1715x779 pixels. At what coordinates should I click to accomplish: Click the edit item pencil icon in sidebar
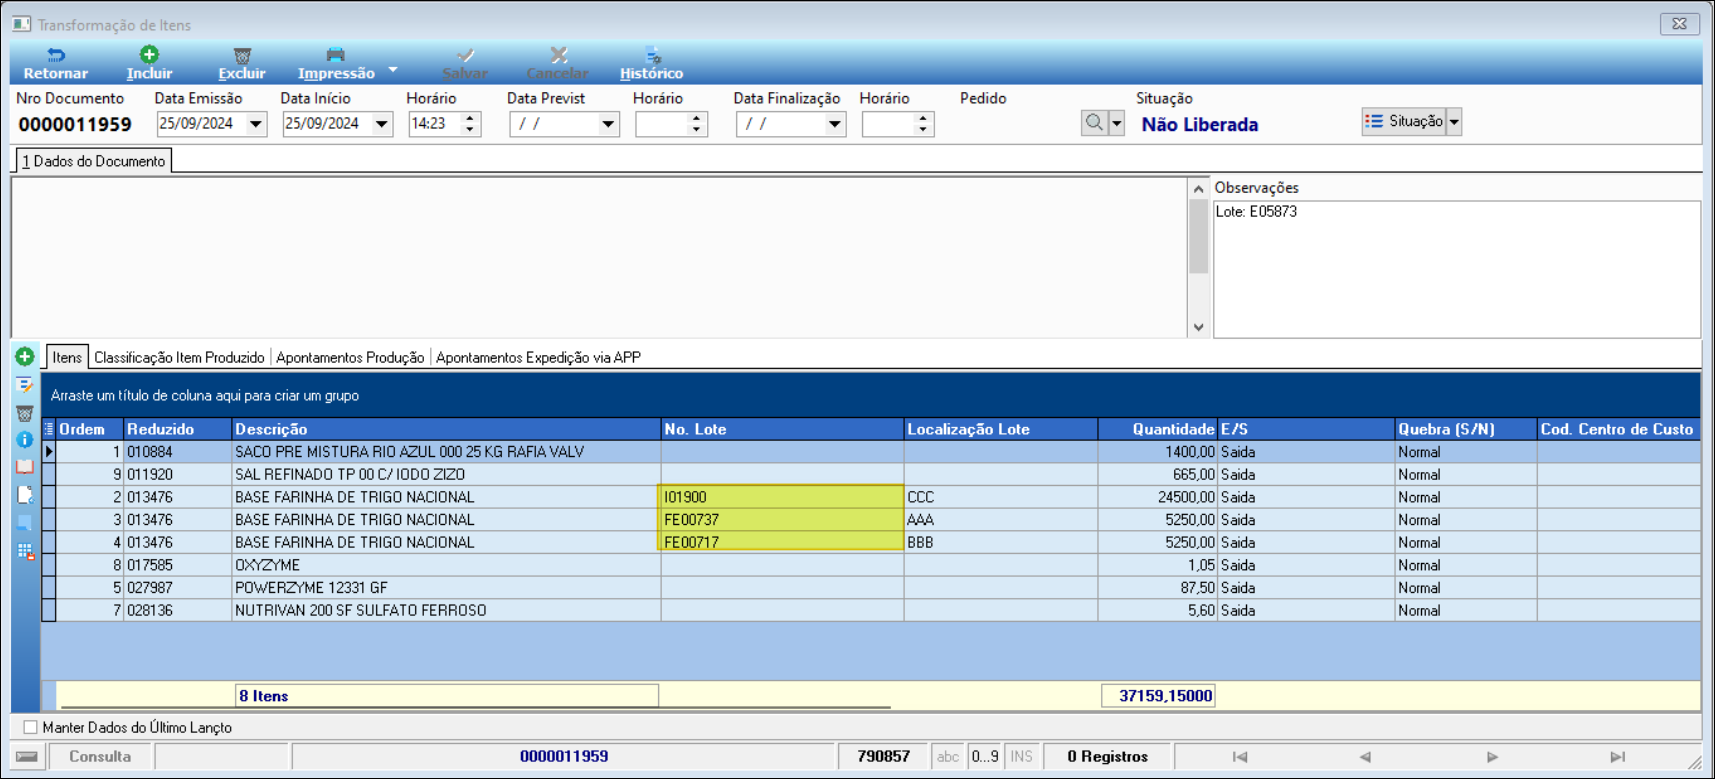[x=25, y=385]
